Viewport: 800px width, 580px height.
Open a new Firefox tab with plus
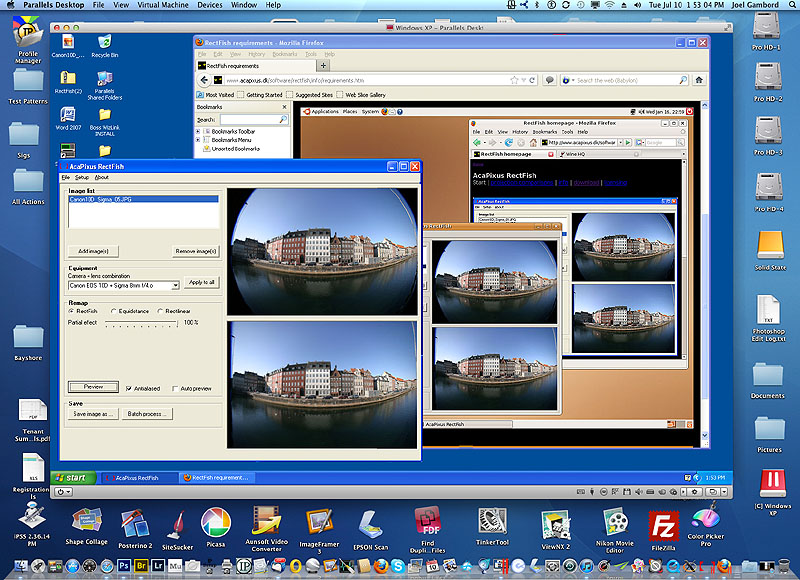tap(323, 65)
